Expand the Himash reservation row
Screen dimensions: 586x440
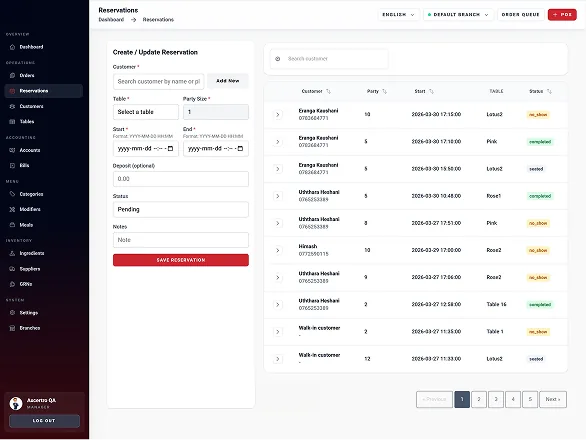click(278, 250)
